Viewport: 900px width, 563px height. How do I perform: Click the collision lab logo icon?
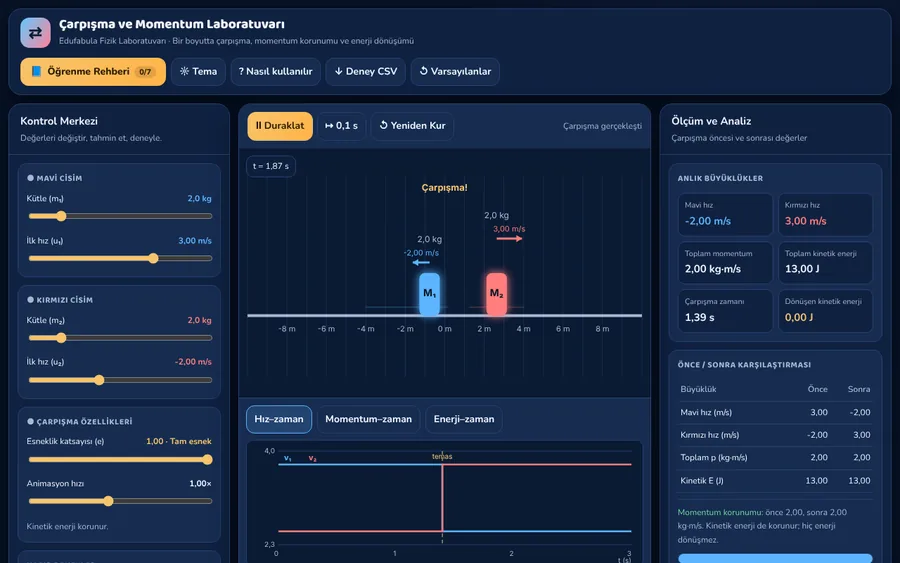35,33
